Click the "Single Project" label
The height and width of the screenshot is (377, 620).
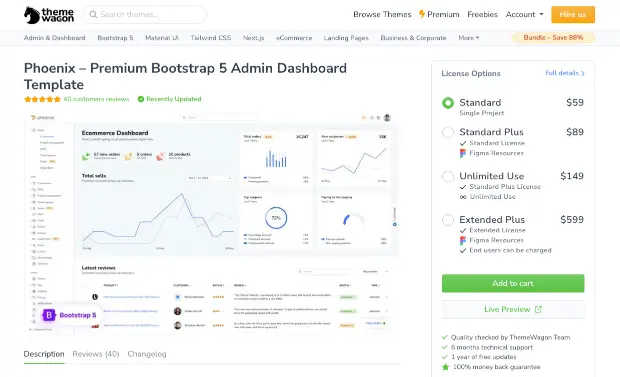coord(482,113)
